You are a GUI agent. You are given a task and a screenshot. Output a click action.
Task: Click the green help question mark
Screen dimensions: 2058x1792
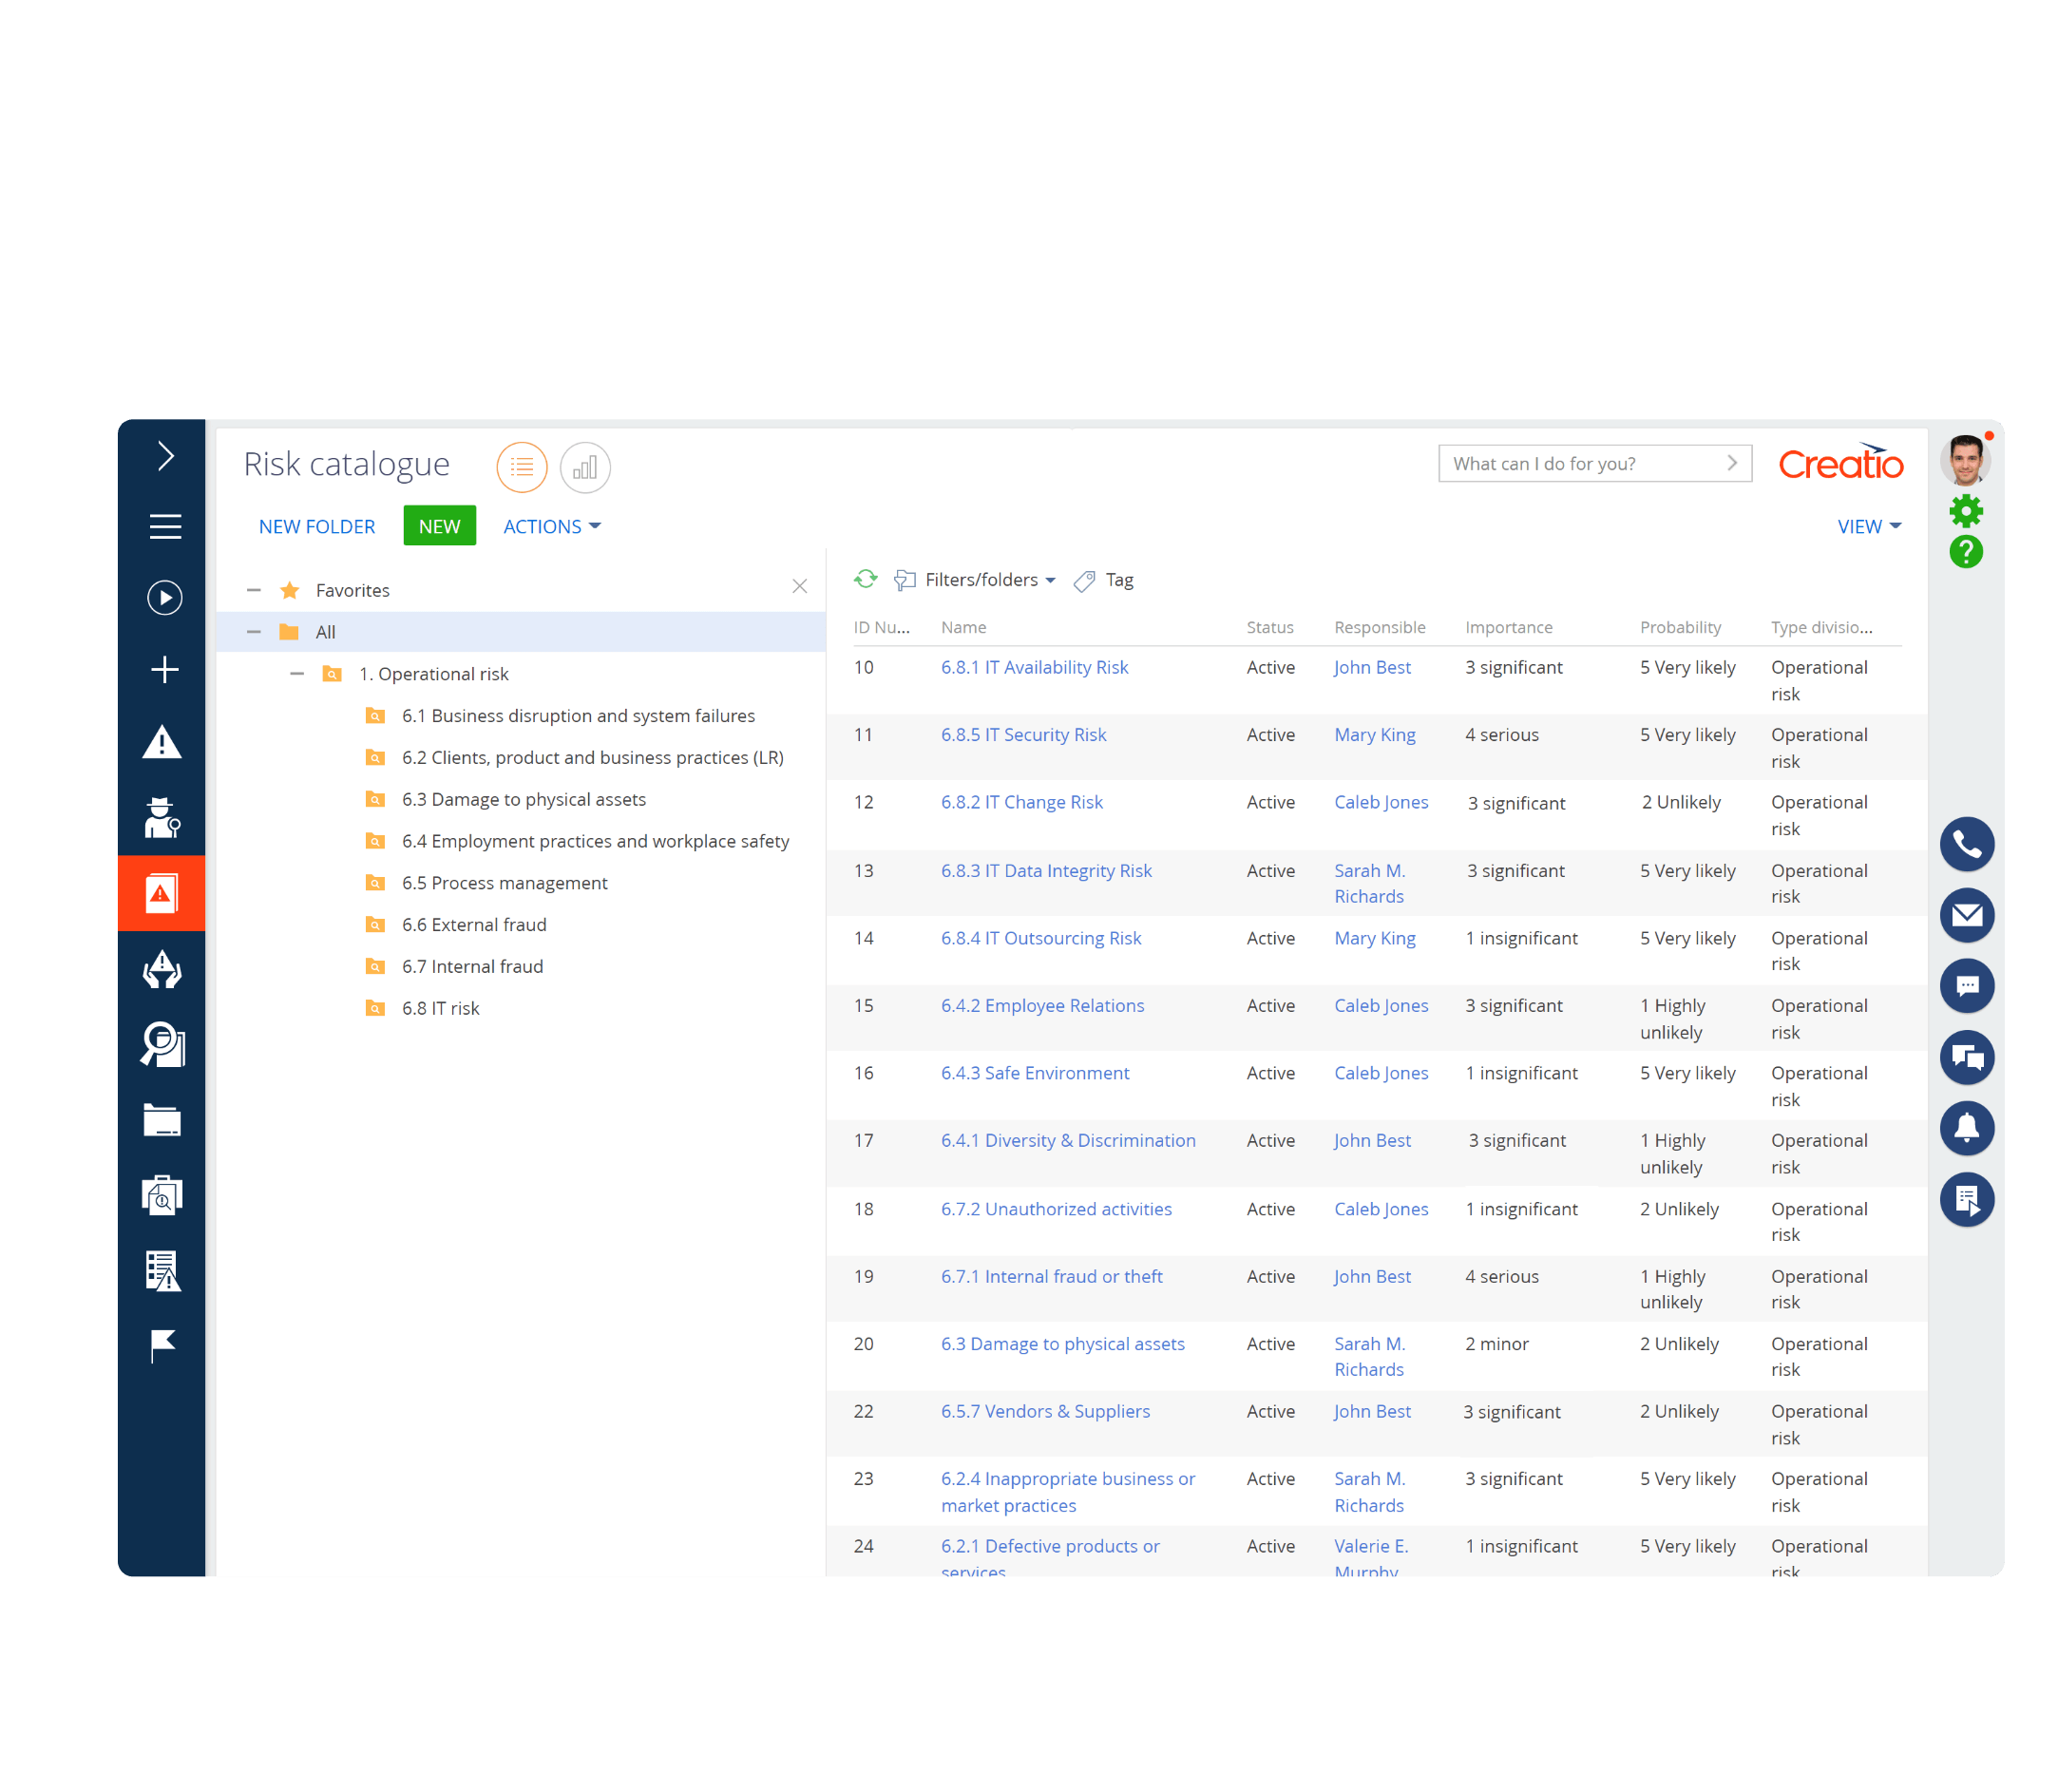[1965, 552]
